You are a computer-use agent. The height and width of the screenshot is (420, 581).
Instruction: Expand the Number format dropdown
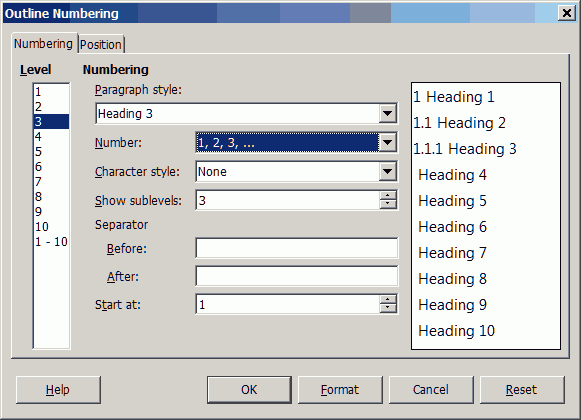pyautogui.click(x=388, y=142)
